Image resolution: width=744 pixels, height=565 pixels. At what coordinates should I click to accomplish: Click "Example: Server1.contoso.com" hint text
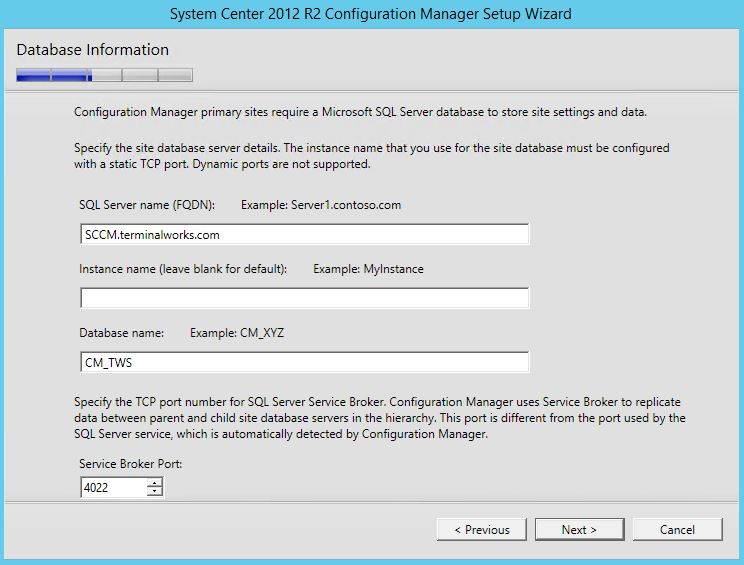[321, 205]
